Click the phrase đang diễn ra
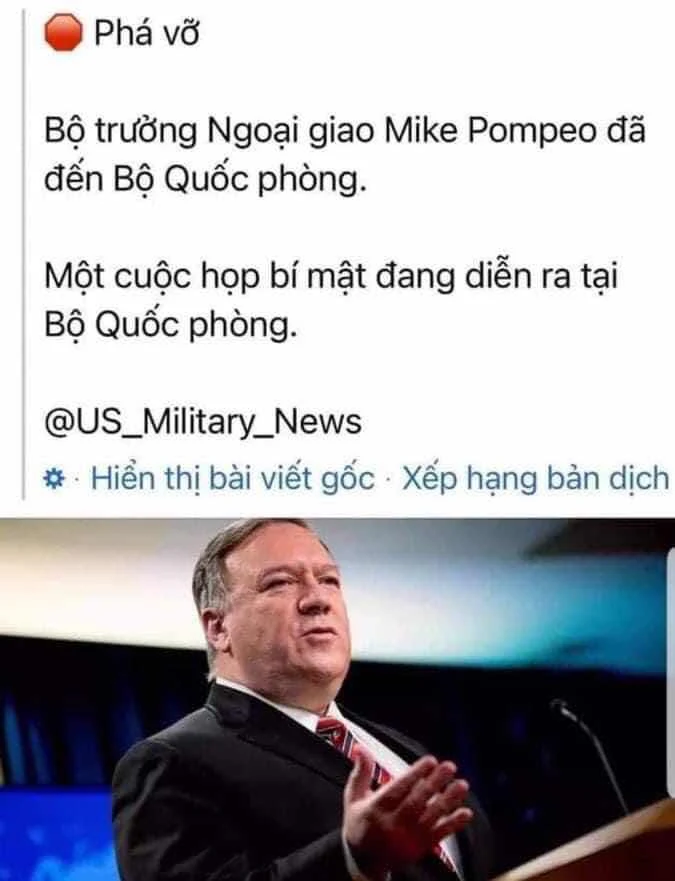The image size is (675, 881). click(473, 277)
